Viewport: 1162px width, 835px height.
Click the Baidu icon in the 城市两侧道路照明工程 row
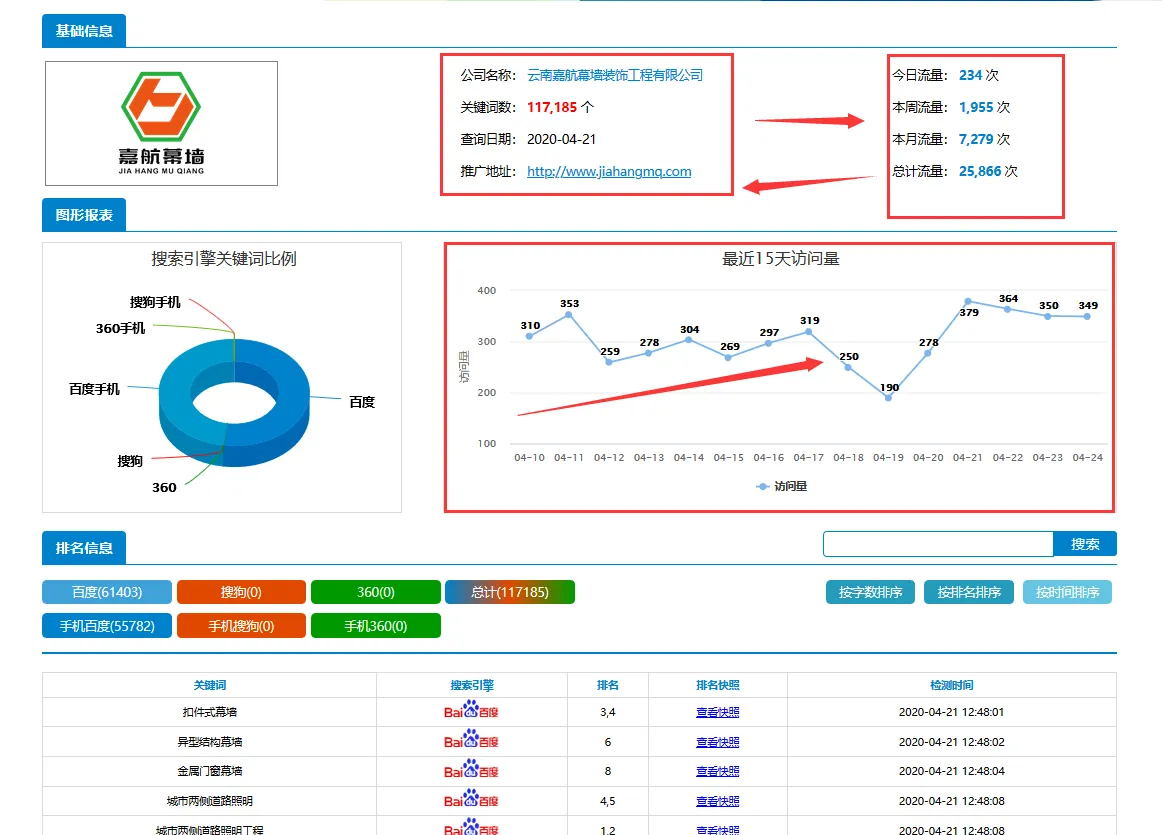click(x=470, y=828)
